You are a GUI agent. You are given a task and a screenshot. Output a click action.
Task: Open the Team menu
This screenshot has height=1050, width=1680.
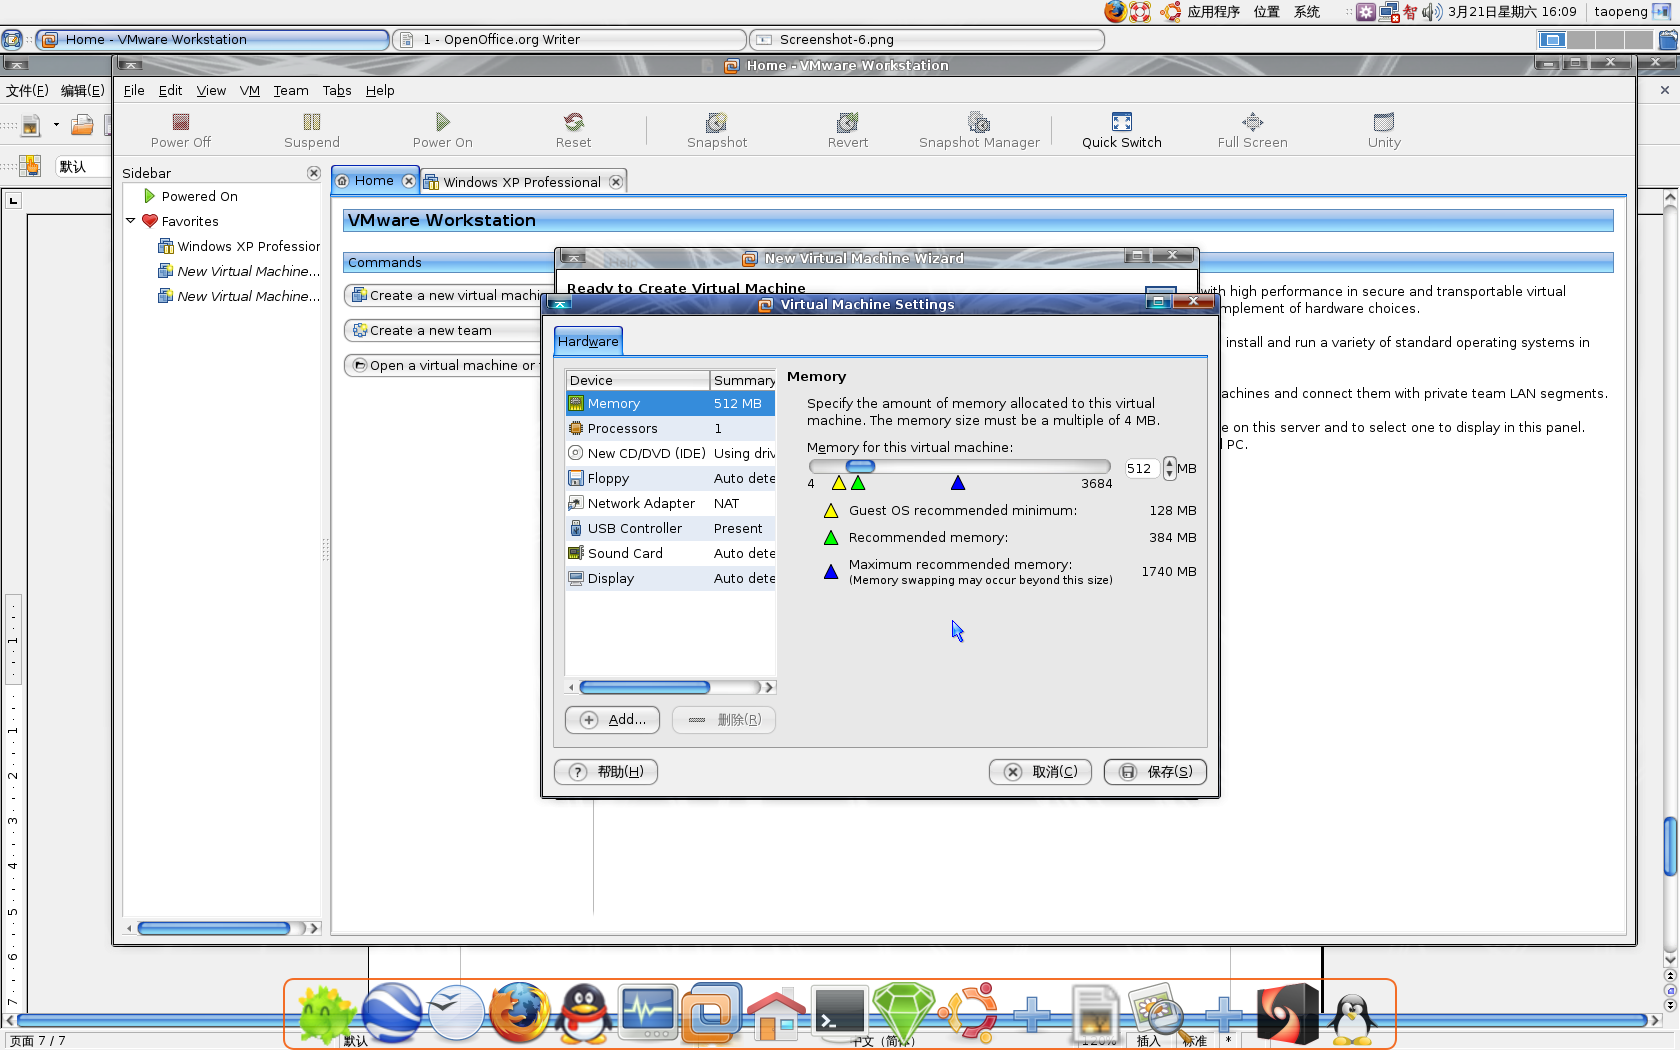click(x=291, y=90)
